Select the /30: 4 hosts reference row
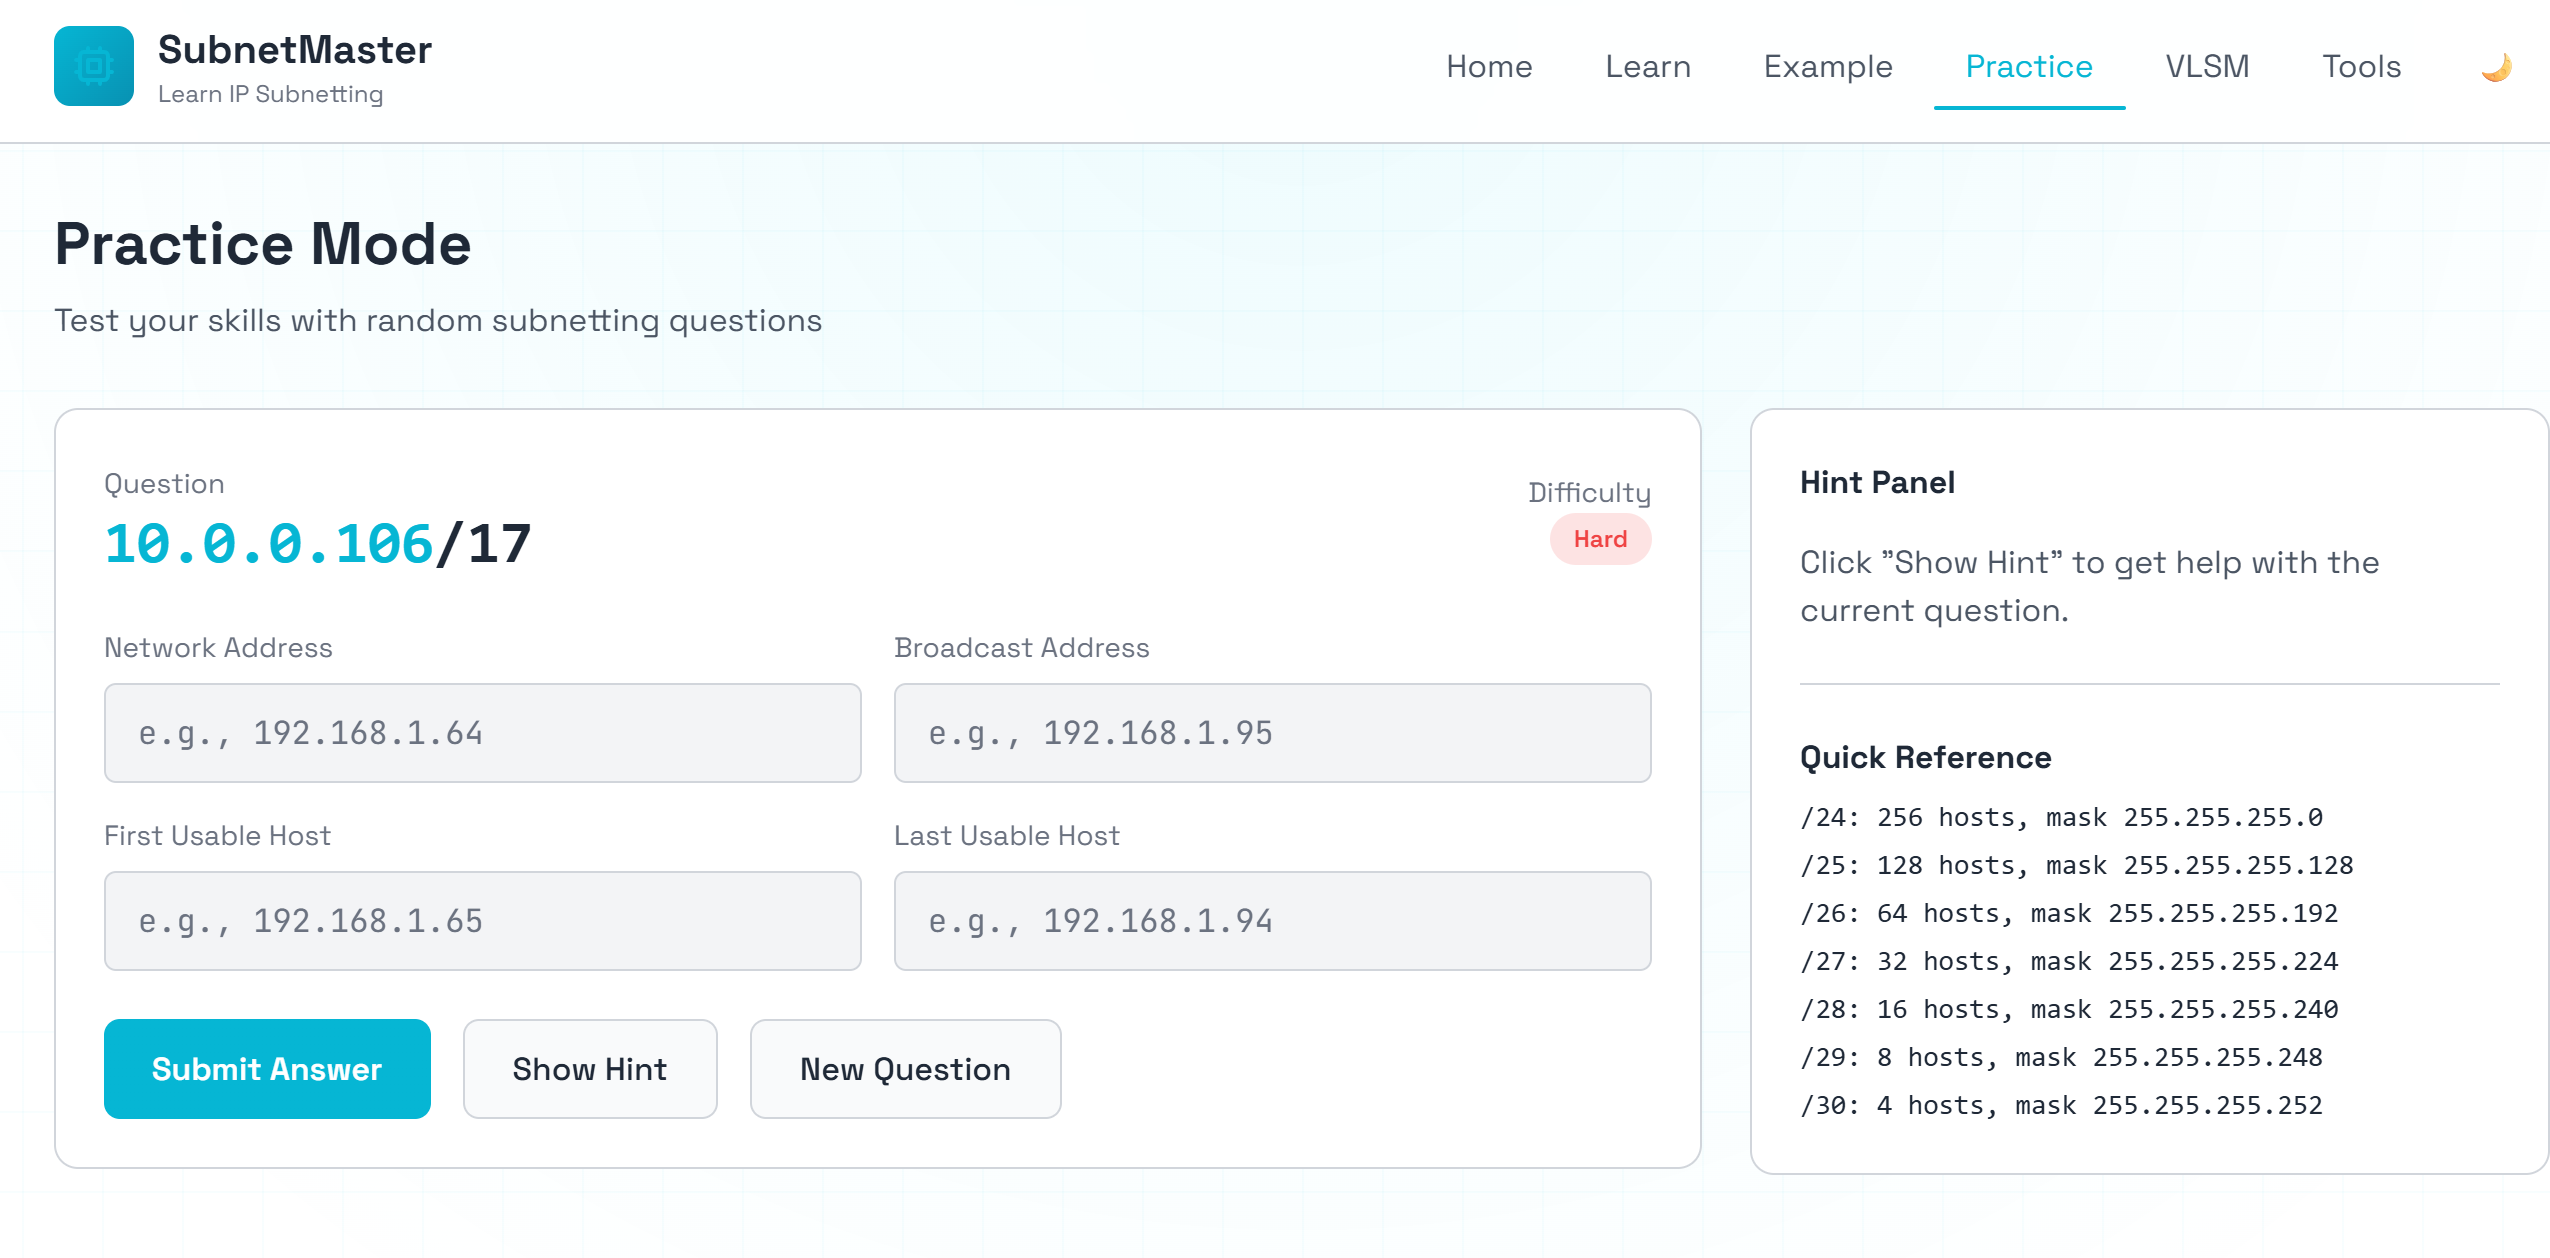Viewport: 2550px width, 1258px height. pos(2061,1105)
